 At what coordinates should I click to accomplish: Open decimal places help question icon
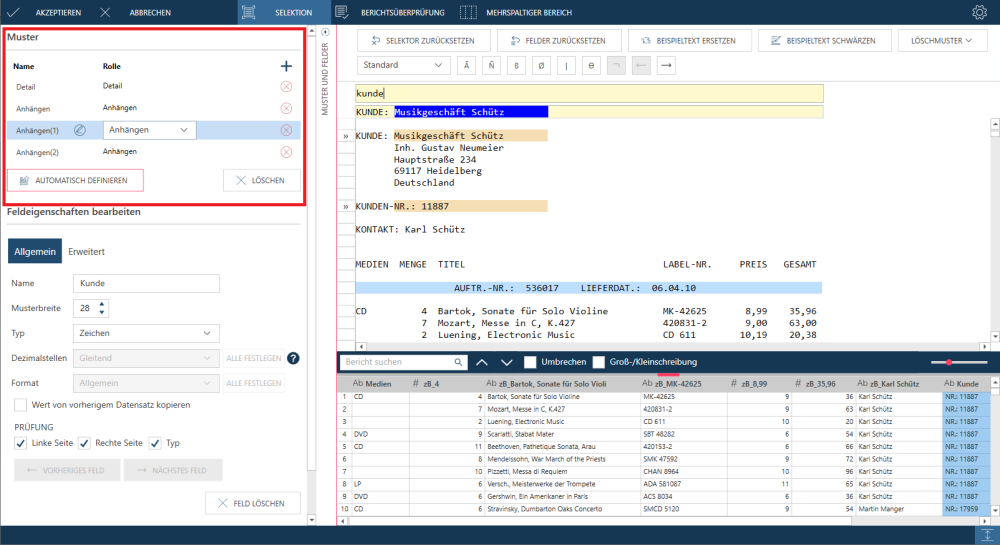pos(294,358)
